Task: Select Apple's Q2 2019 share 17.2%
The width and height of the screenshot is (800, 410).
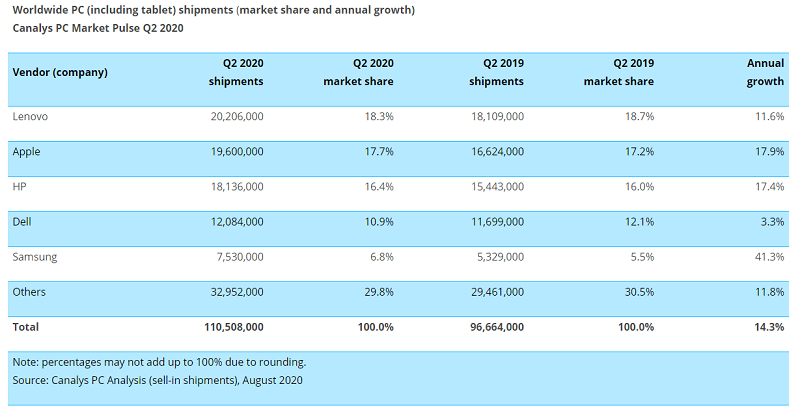Action: 639,151
